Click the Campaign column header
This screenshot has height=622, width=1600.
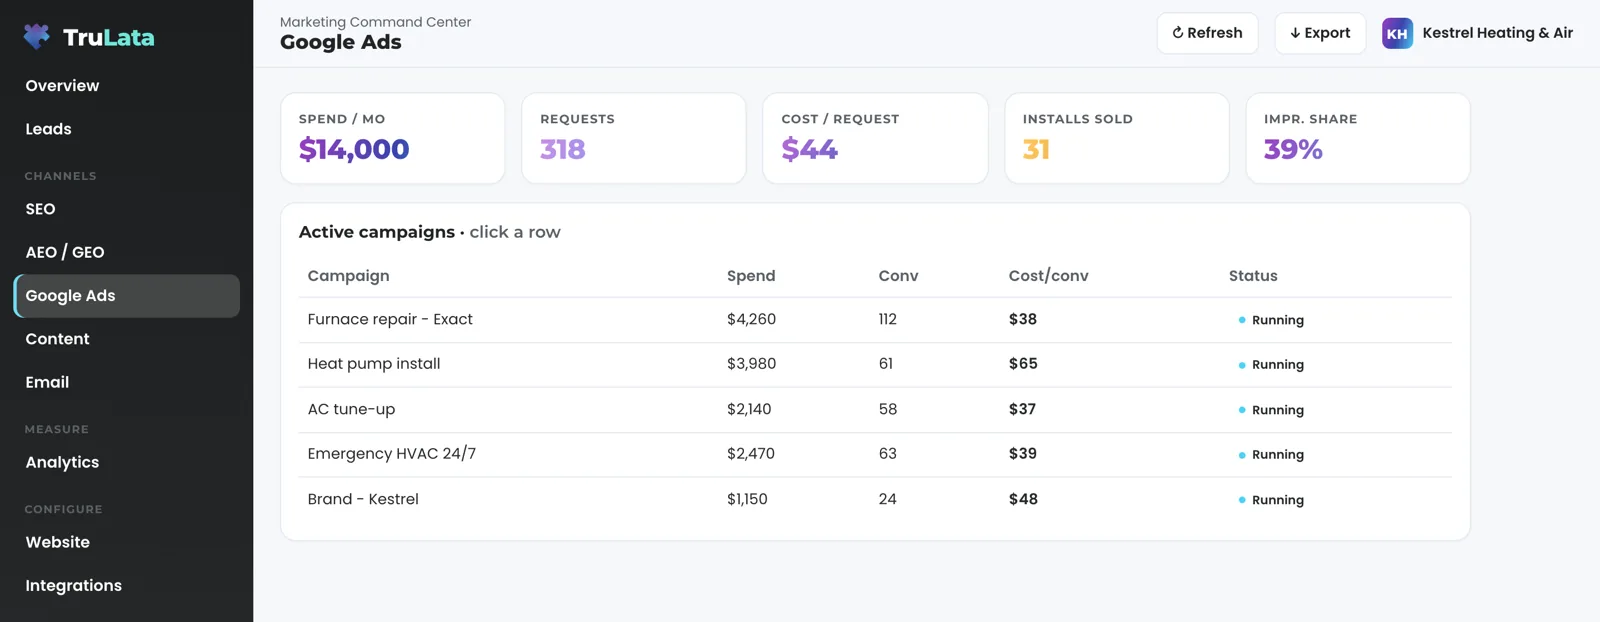point(348,276)
